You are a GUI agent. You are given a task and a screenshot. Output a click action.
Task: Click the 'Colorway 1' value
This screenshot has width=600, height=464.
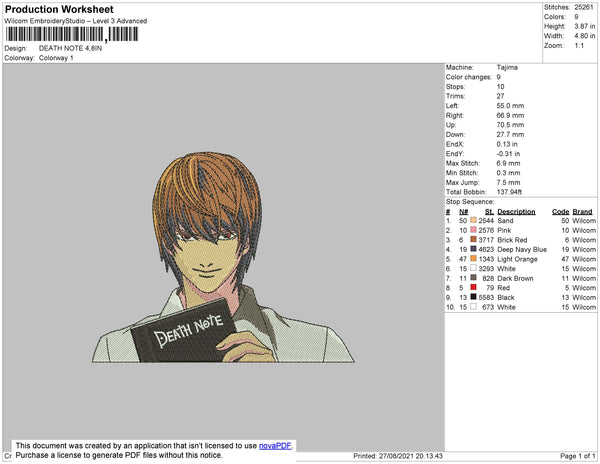tap(56, 58)
